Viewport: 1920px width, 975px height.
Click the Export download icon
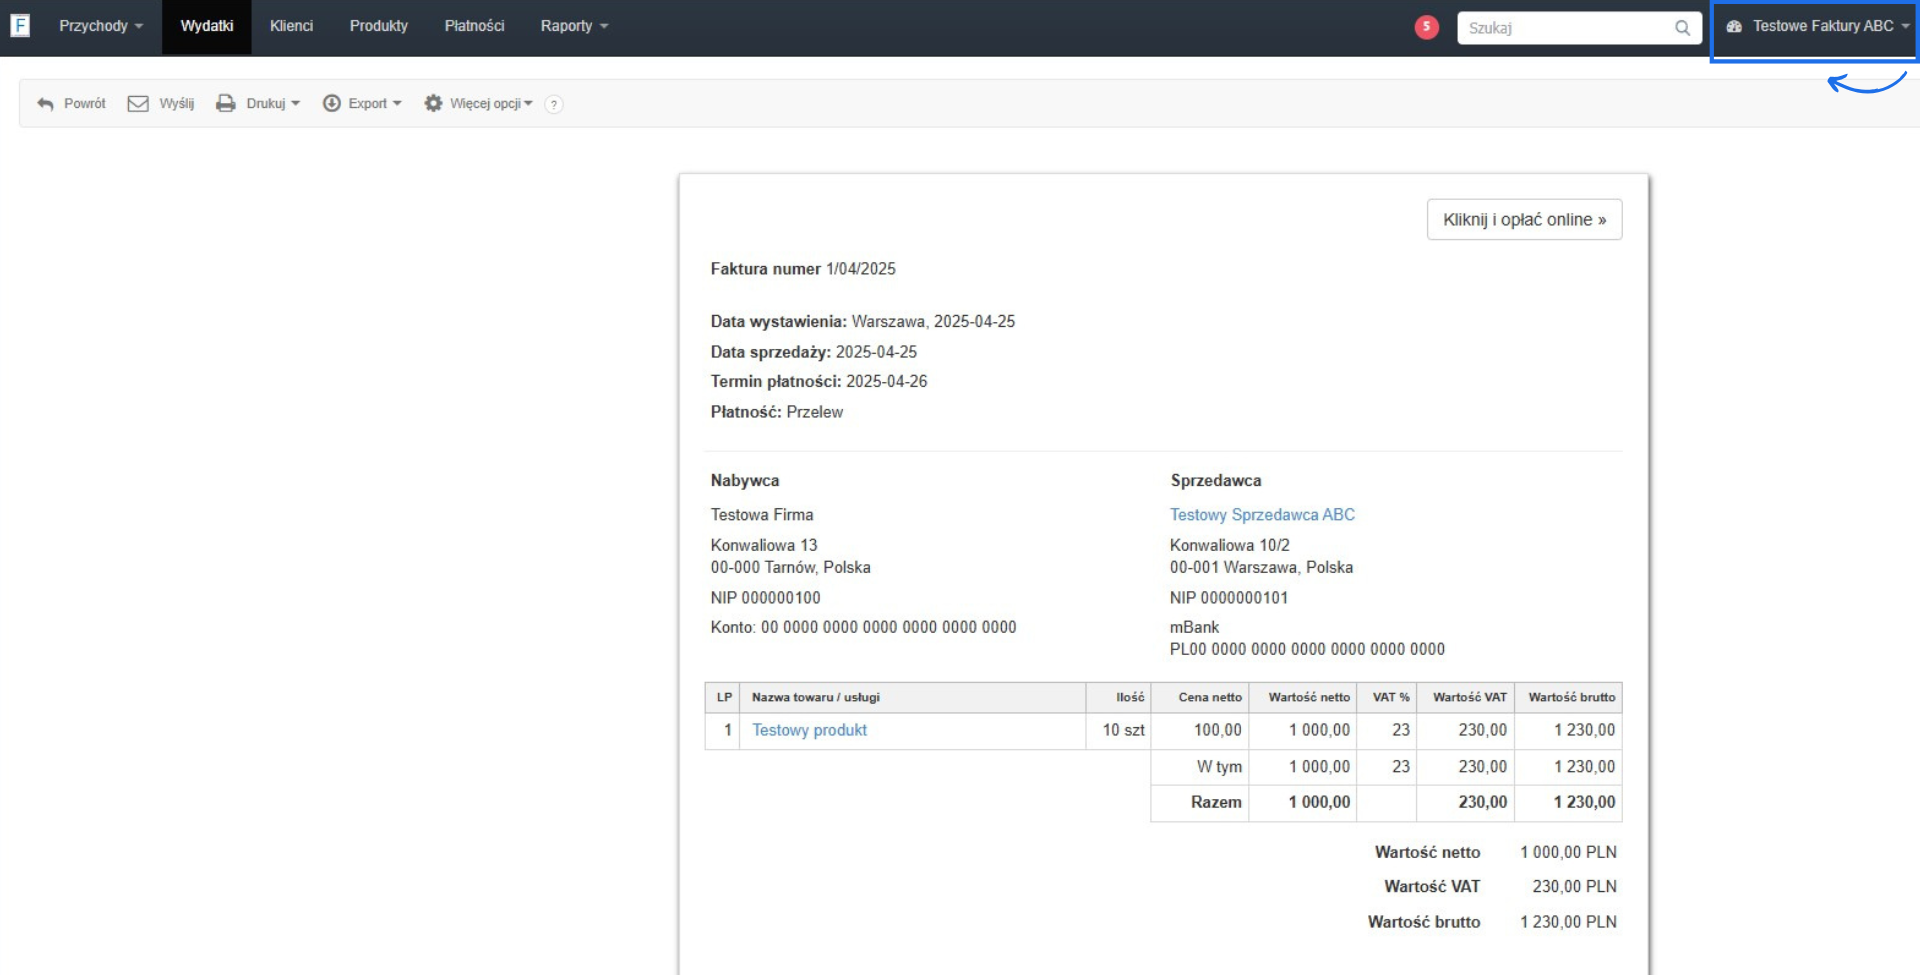(x=332, y=104)
